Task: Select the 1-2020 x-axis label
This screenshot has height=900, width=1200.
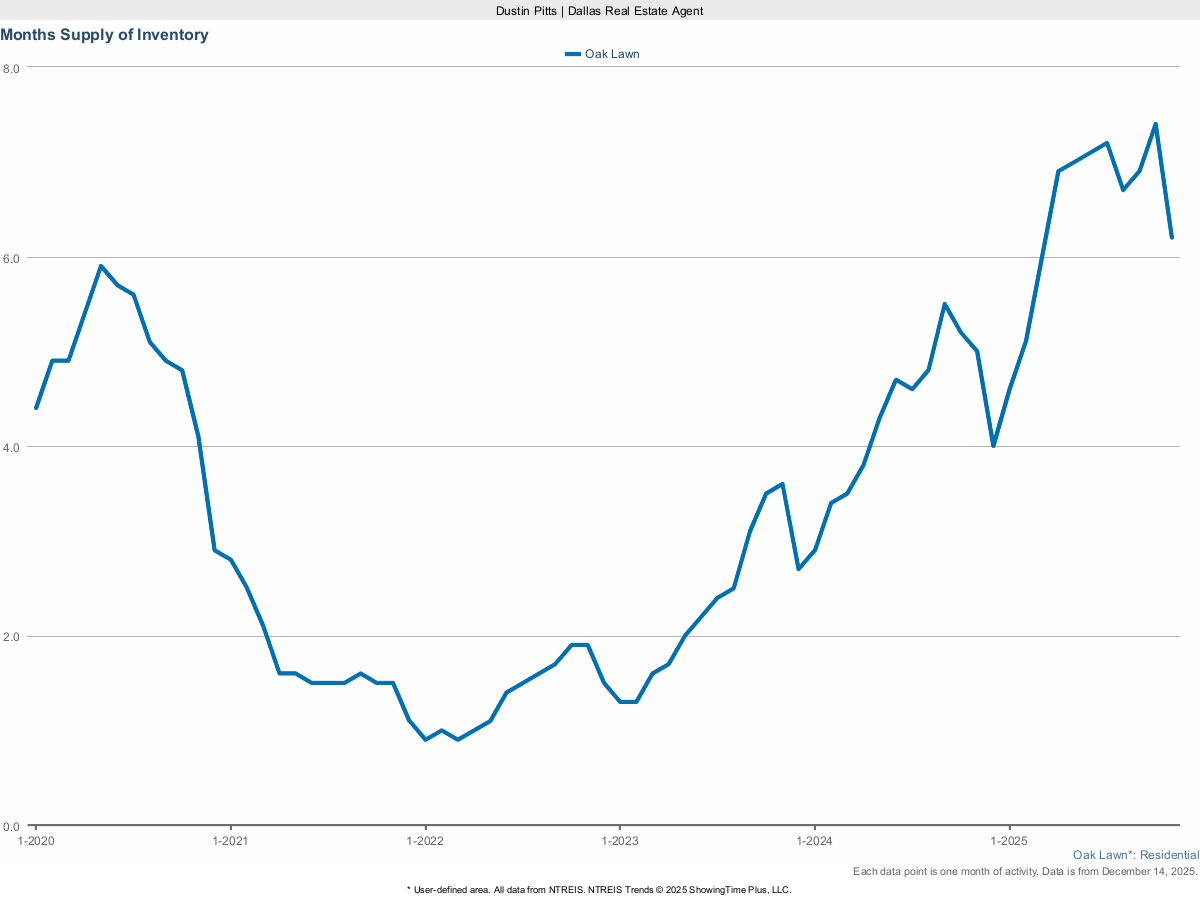Action: click(x=36, y=842)
